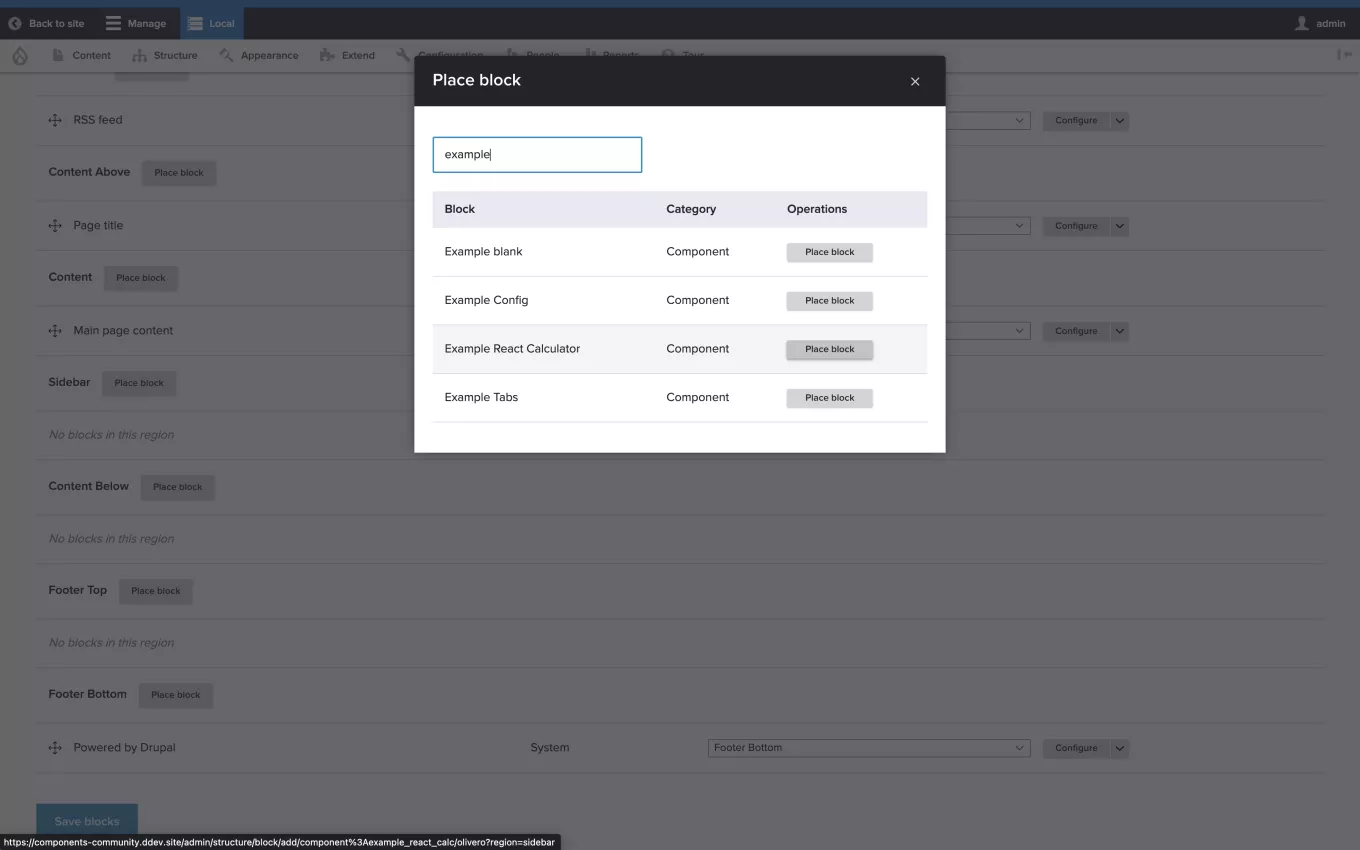Place the Example React Calculator block
Viewport: 1360px width, 850px height.
coord(829,349)
